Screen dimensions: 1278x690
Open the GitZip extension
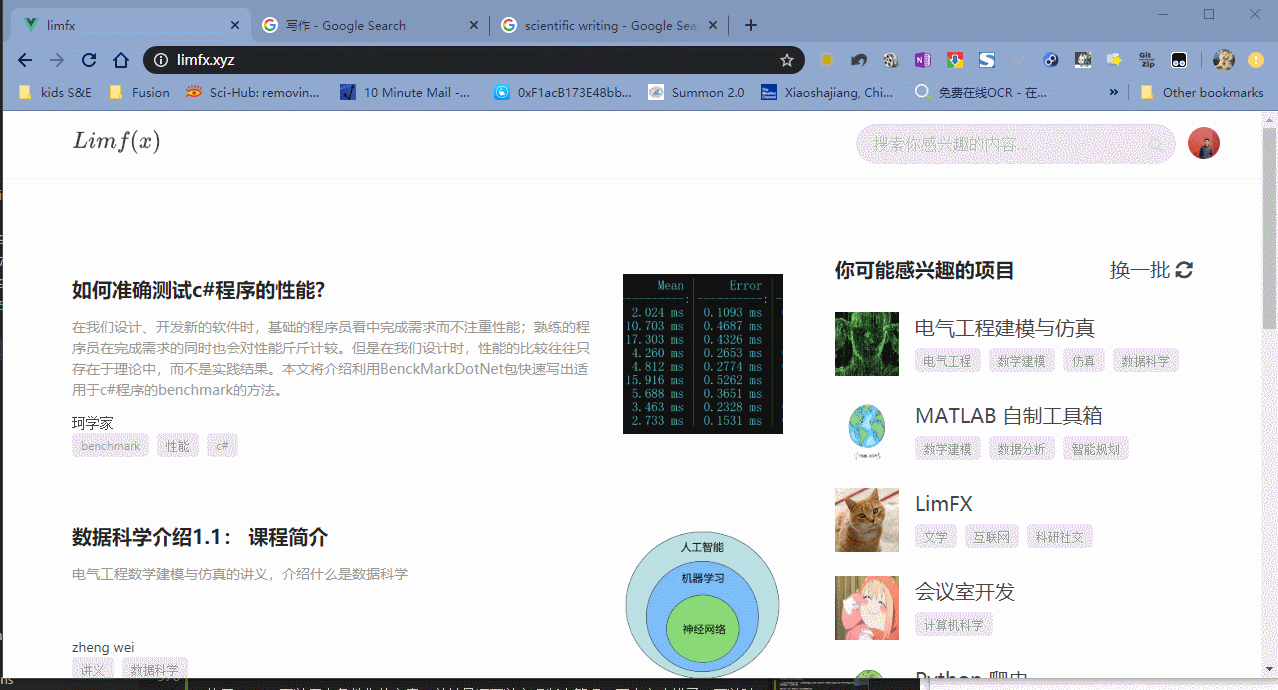(x=1147, y=60)
